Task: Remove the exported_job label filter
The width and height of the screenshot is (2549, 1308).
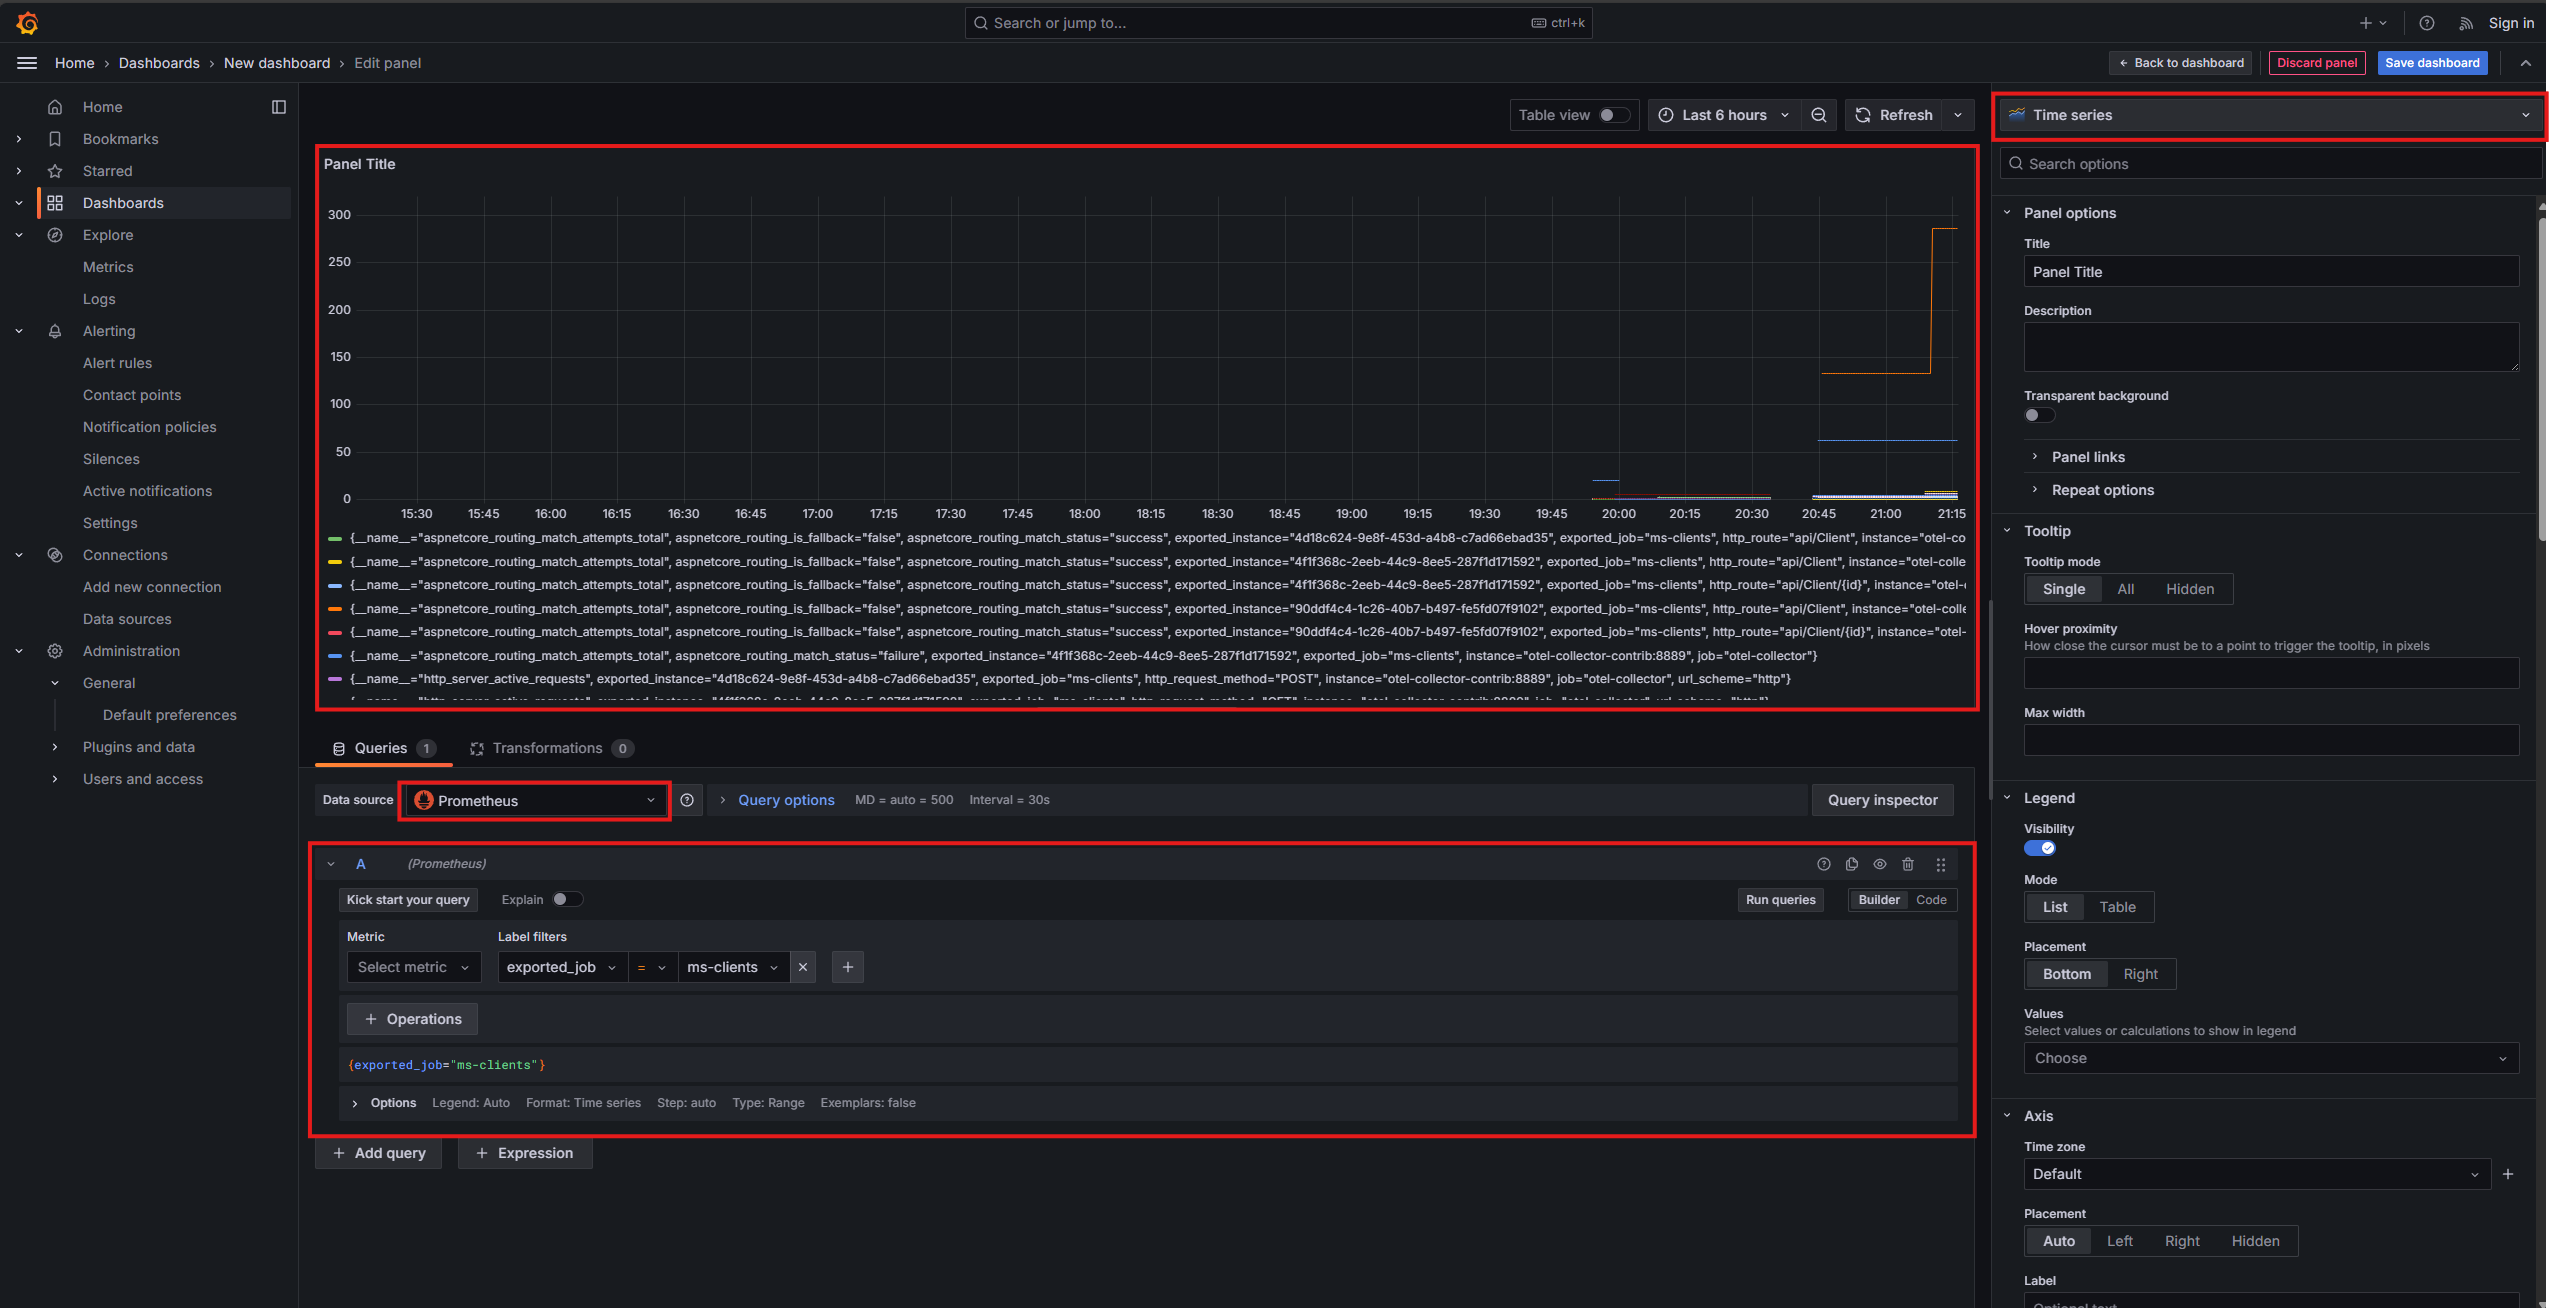Action: click(802, 967)
